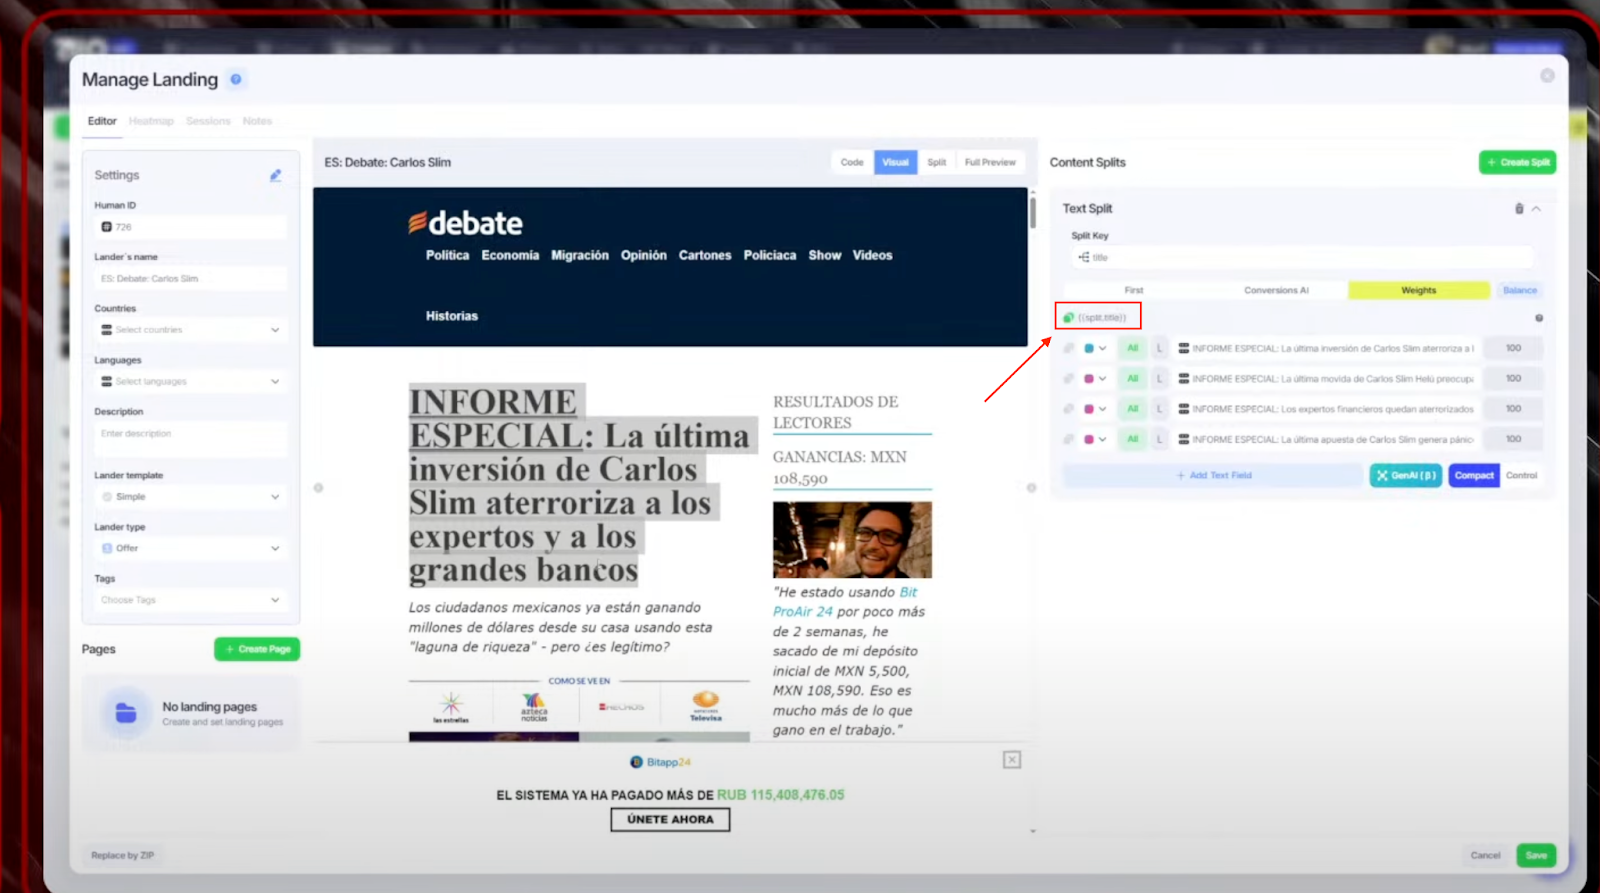Open the Countries dropdown

click(190, 330)
